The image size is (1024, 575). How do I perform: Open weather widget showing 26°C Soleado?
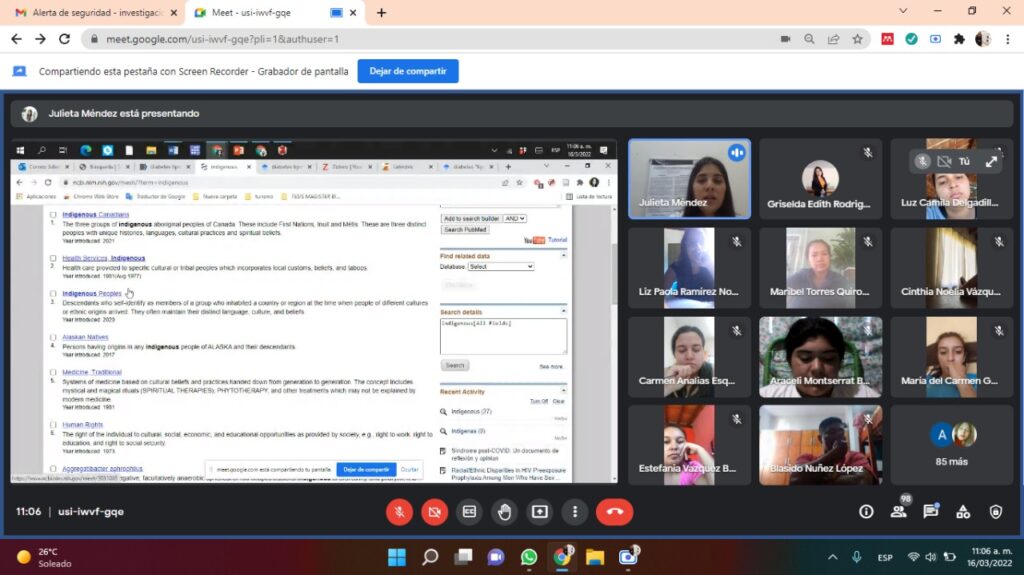[44, 557]
